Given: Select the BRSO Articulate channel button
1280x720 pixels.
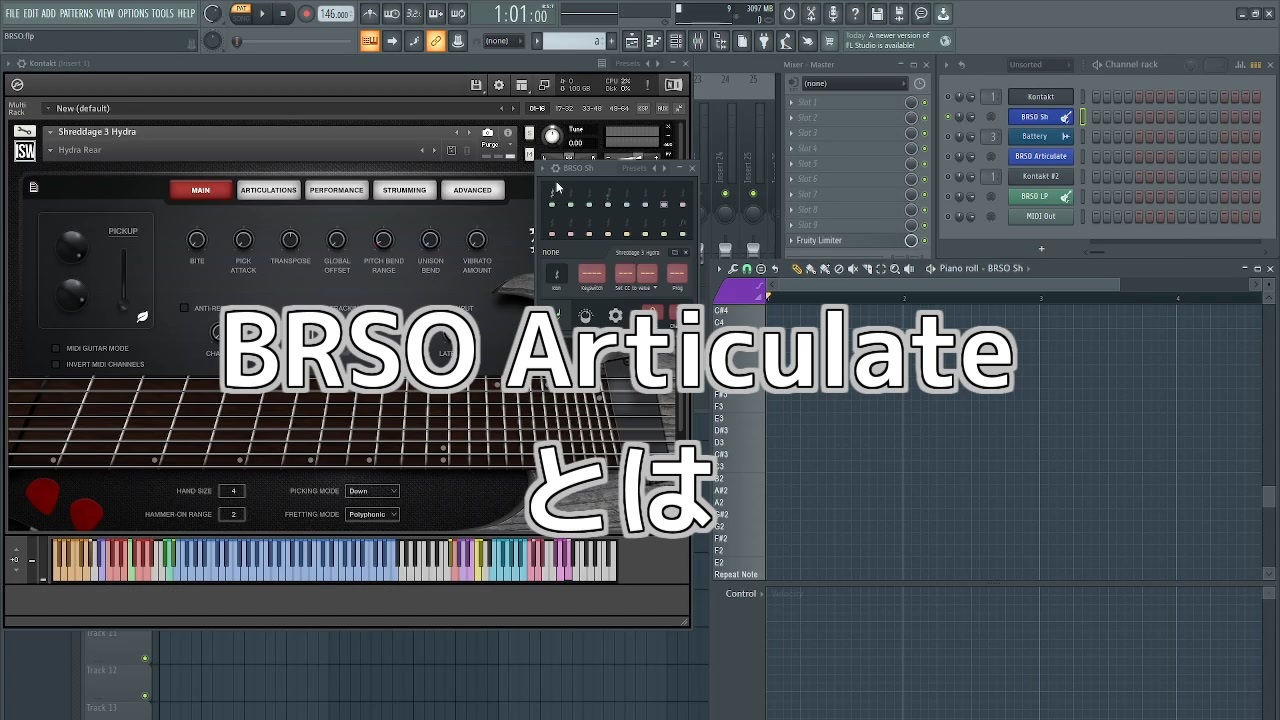Looking at the screenshot, I should pos(1040,156).
